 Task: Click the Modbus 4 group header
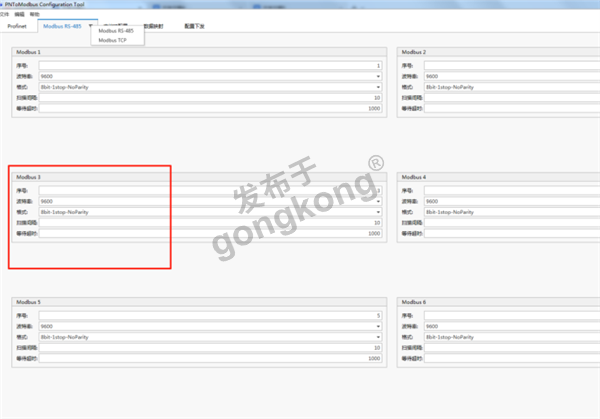coord(499,177)
